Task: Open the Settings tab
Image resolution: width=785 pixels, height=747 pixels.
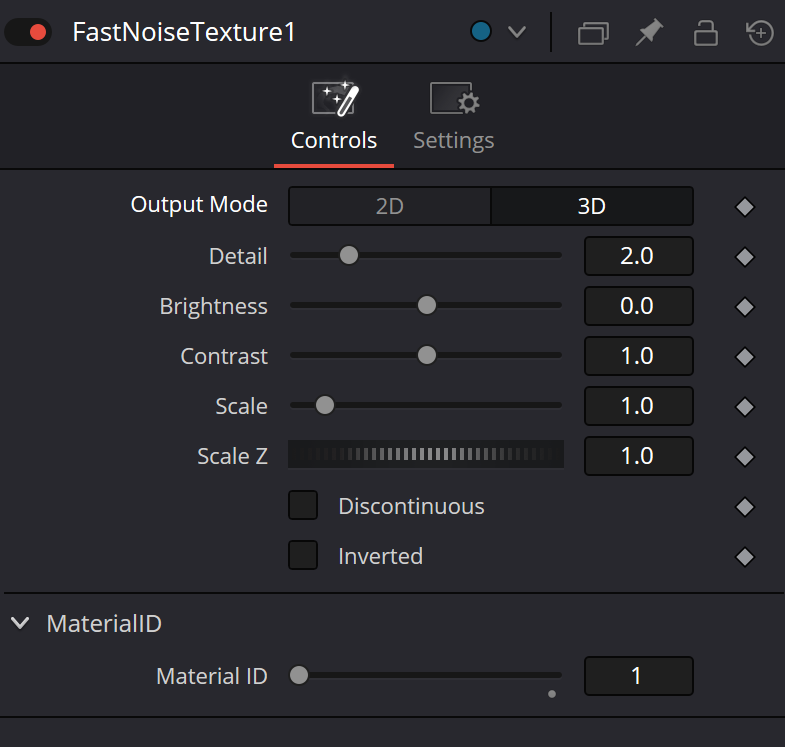Action: tap(454, 118)
